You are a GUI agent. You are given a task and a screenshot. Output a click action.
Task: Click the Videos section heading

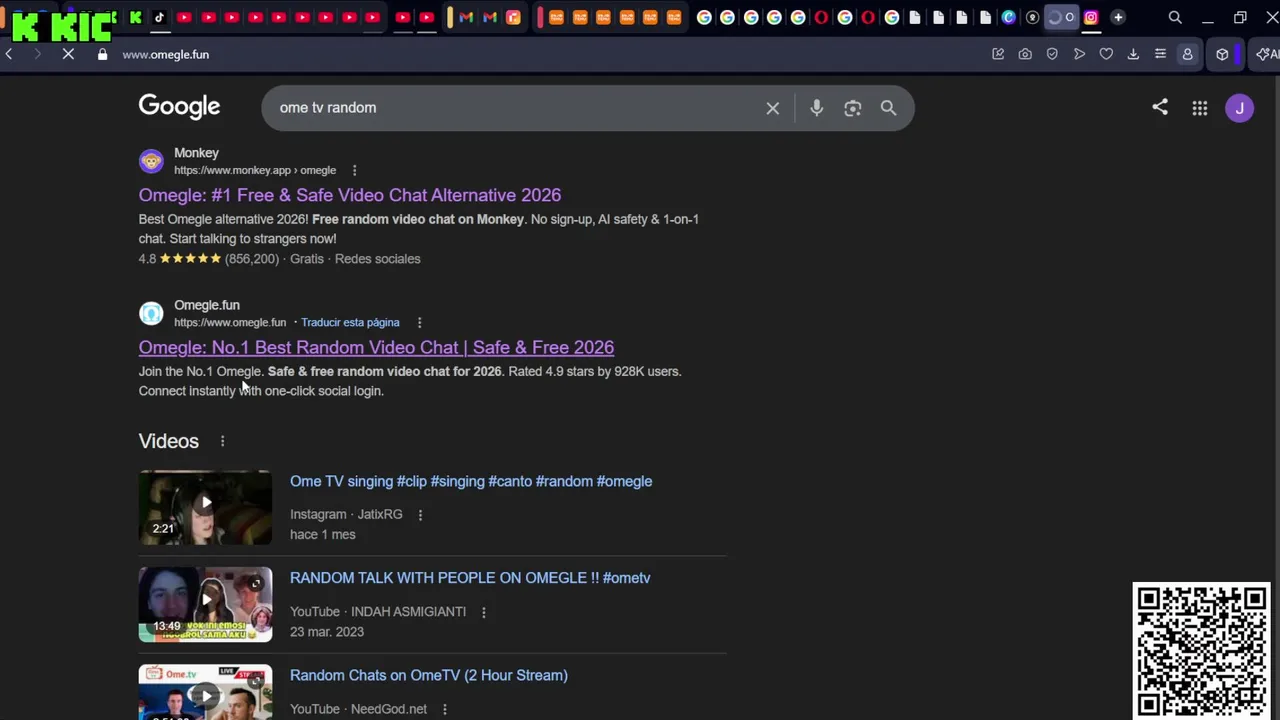click(x=169, y=441)
